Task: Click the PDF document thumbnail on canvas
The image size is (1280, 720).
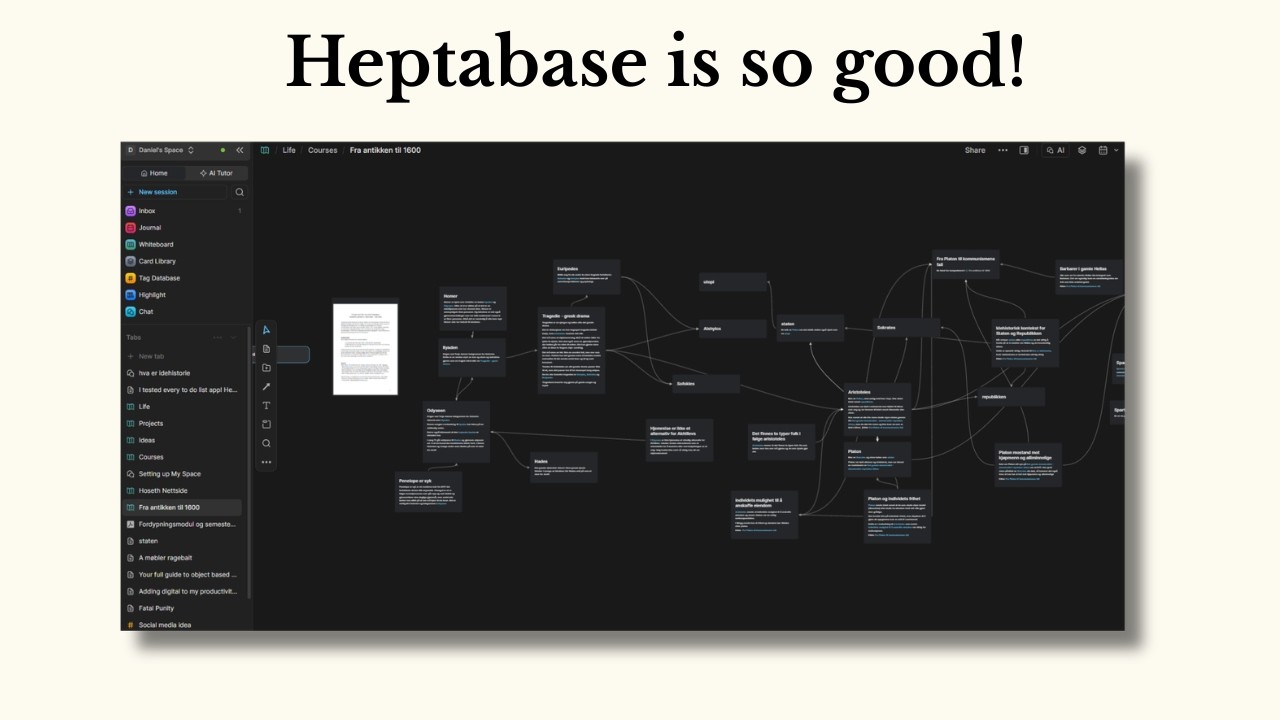Action: point(365,349)
